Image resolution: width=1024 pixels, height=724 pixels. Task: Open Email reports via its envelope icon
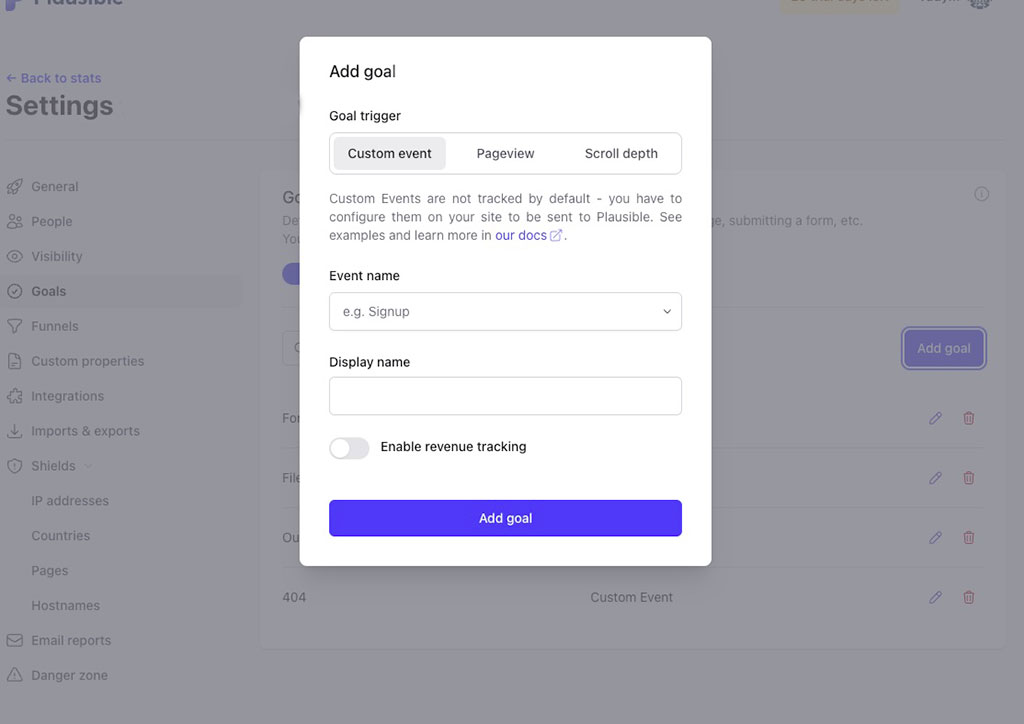pyautogui.click(x=16, y=640)
